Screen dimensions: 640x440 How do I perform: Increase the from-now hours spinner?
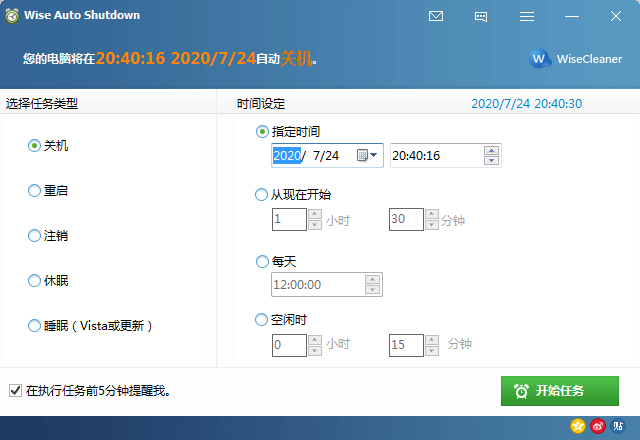coord(315,214)
